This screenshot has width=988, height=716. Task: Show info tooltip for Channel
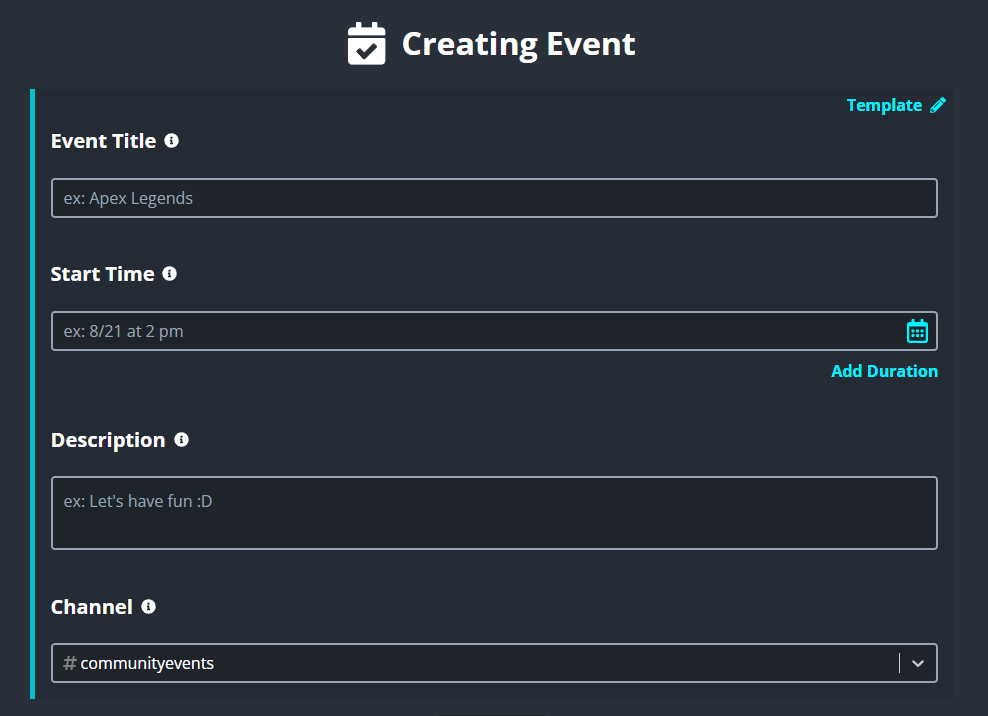[148, 606]
